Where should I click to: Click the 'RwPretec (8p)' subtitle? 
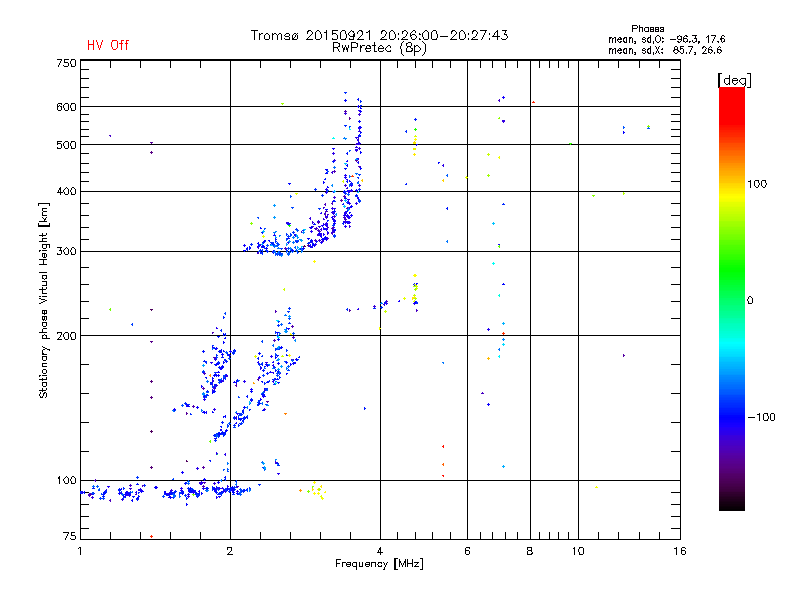pos(380,48)
